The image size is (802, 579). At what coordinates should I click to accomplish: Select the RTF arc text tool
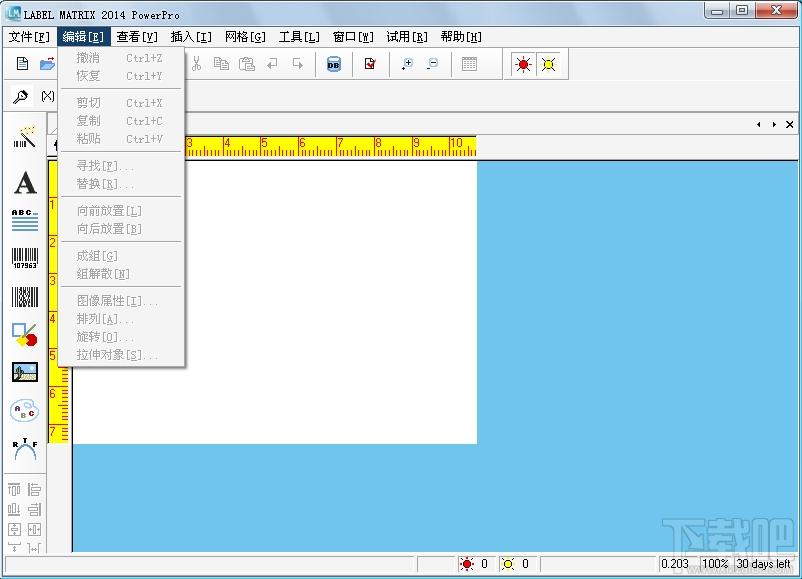point(25,449)
